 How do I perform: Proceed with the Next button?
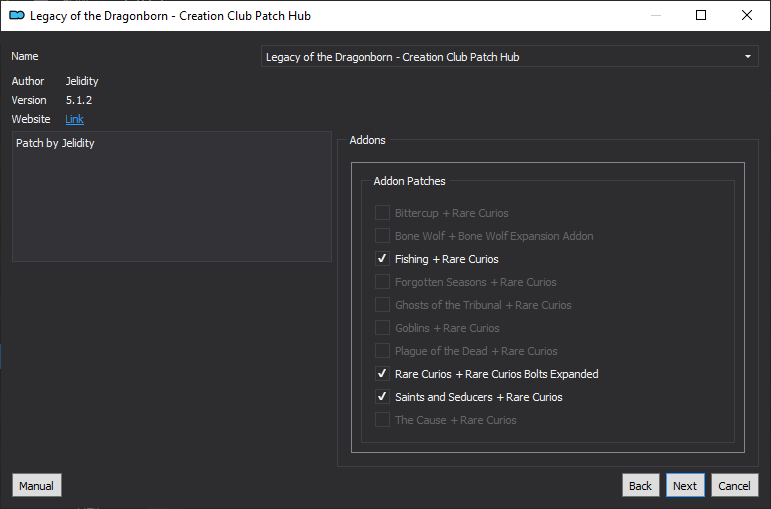point(685,486)
